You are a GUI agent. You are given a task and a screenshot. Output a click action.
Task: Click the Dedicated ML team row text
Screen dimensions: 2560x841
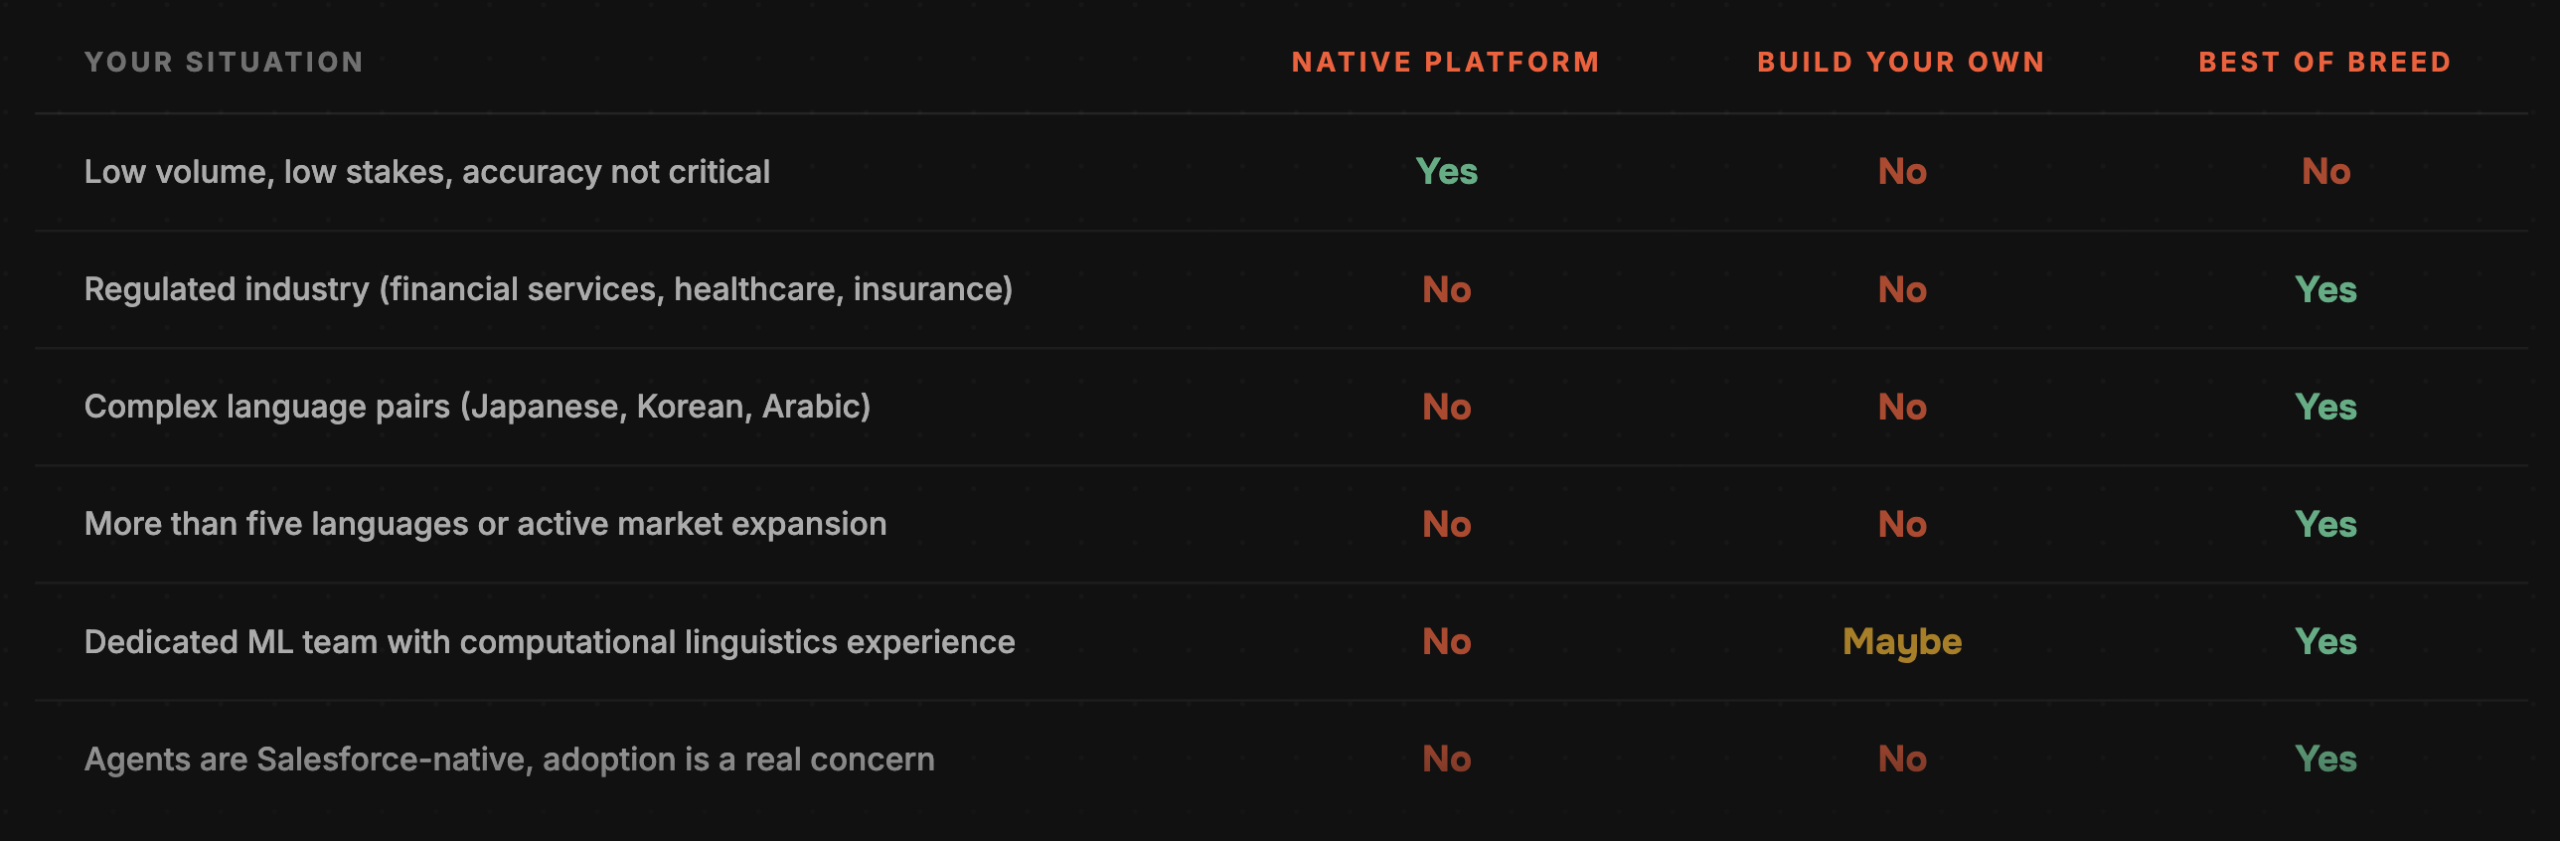click(549, 642)
